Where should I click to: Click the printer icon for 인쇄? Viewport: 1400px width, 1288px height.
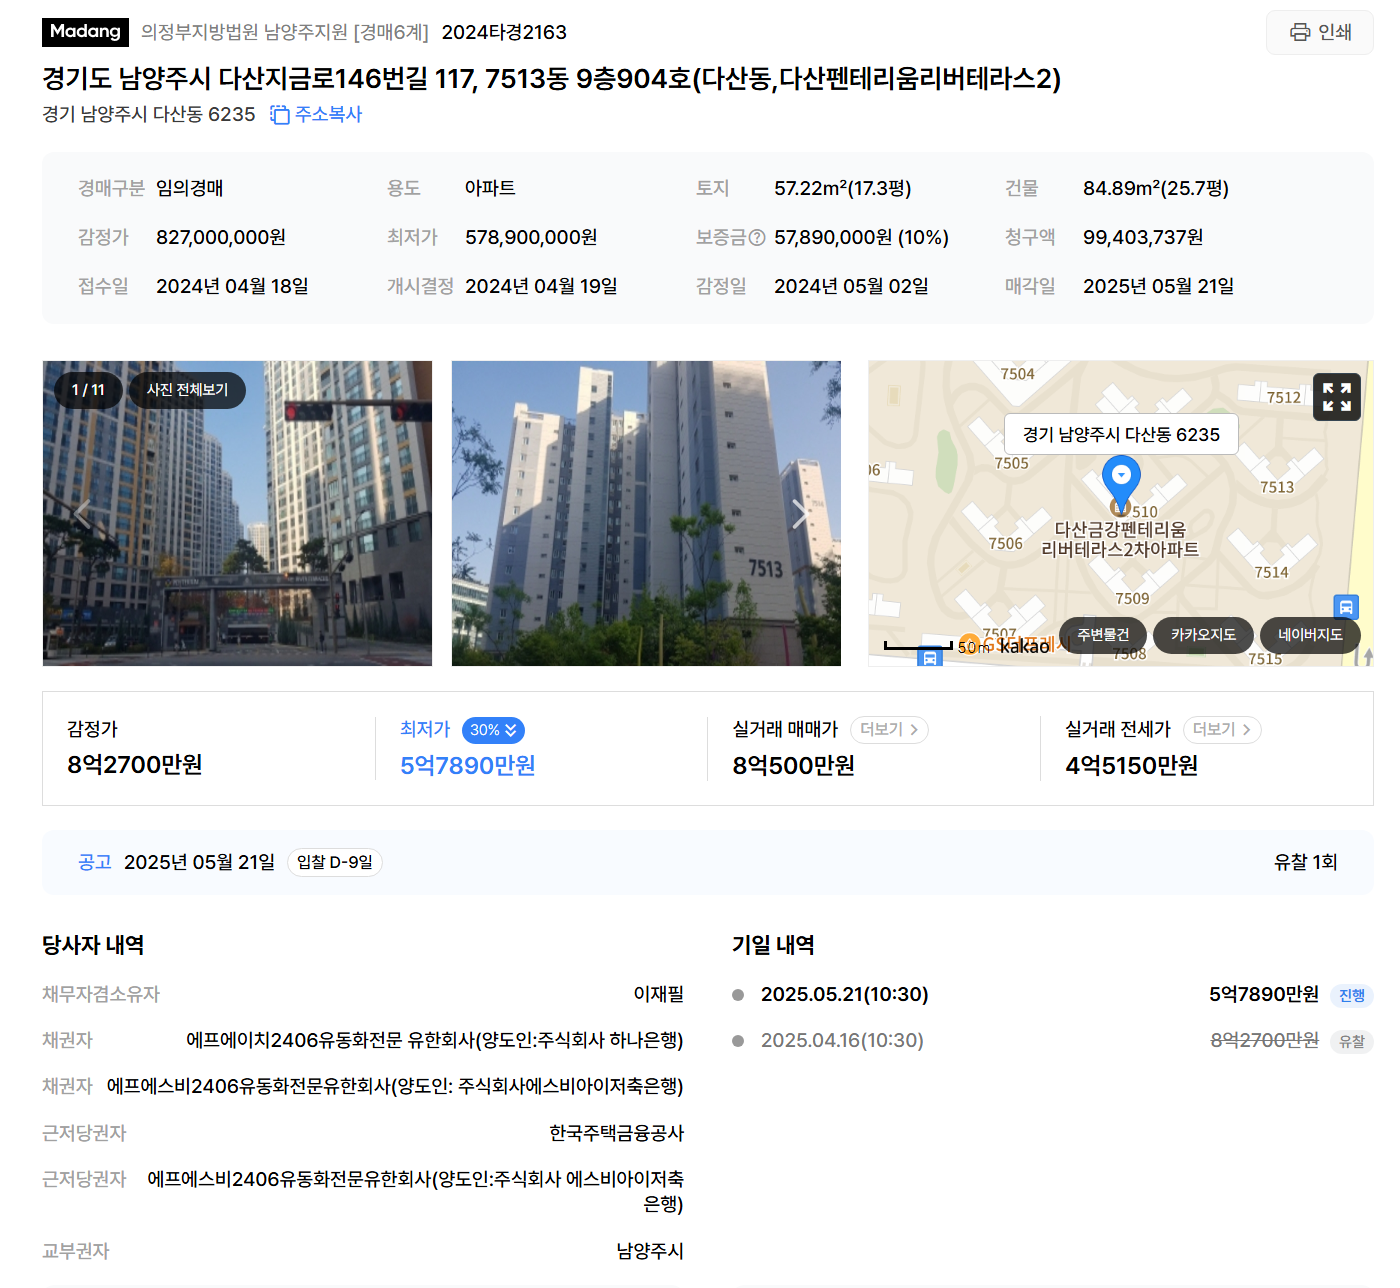(1299, 32)
